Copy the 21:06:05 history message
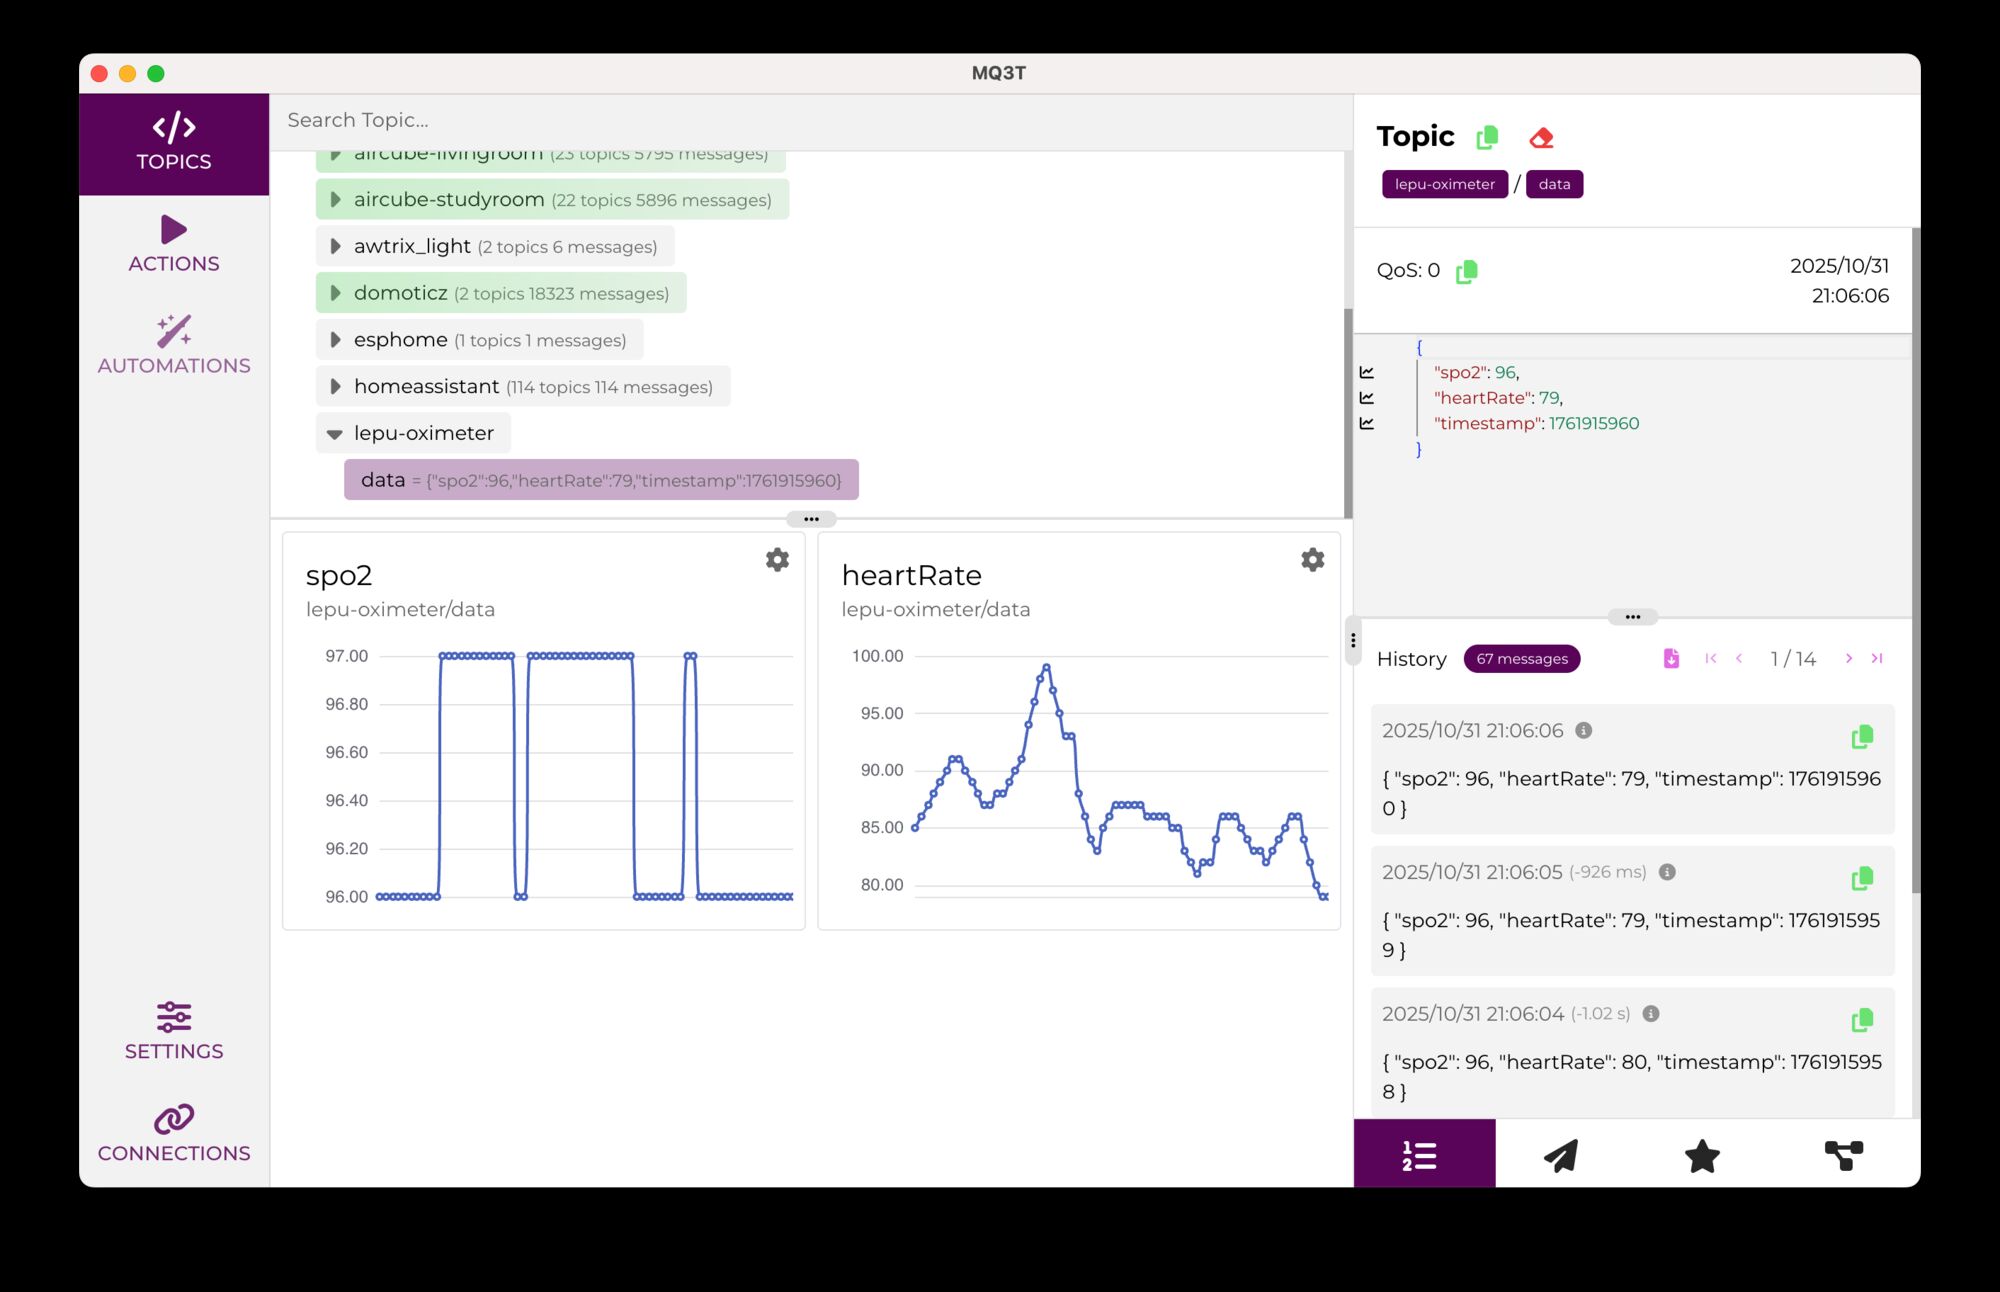The image size is (2000, 1292). (x=1861, y=879)
